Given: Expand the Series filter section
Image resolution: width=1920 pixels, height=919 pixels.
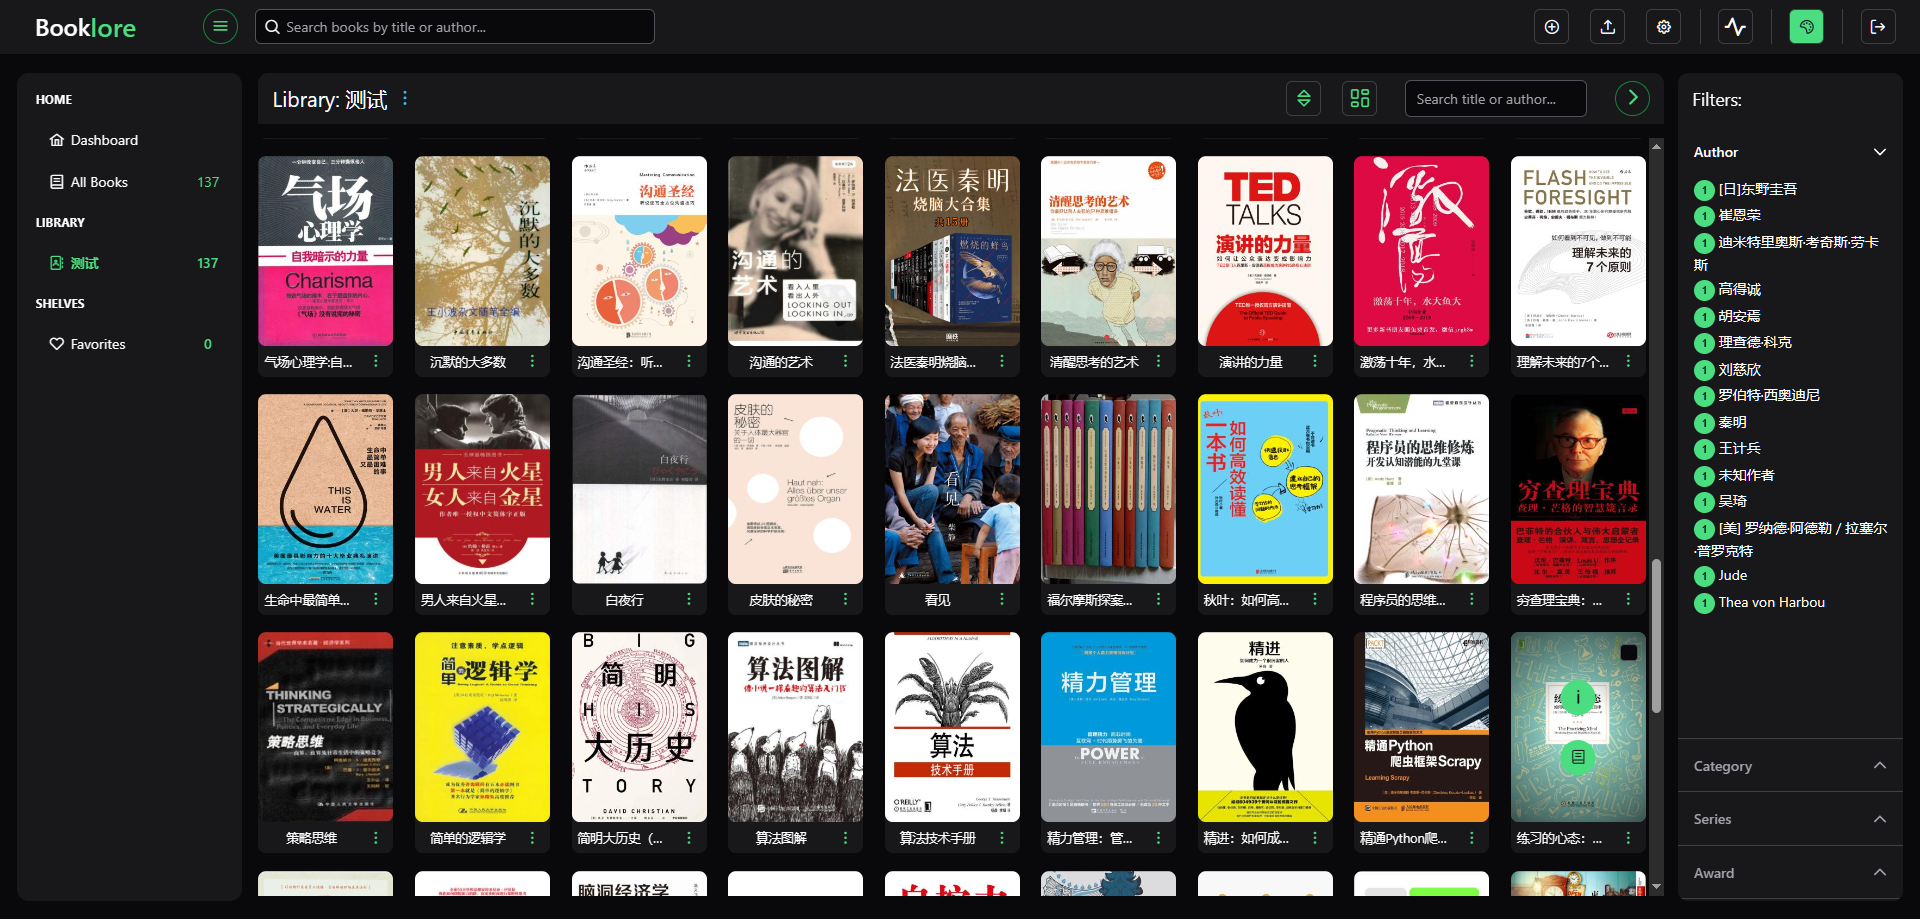Looking at the screenshot, I should [x=1881, y=819].
